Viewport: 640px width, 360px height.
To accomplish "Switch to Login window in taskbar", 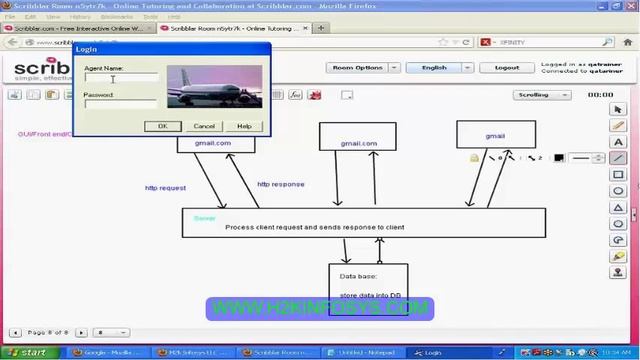I will 447,353.
